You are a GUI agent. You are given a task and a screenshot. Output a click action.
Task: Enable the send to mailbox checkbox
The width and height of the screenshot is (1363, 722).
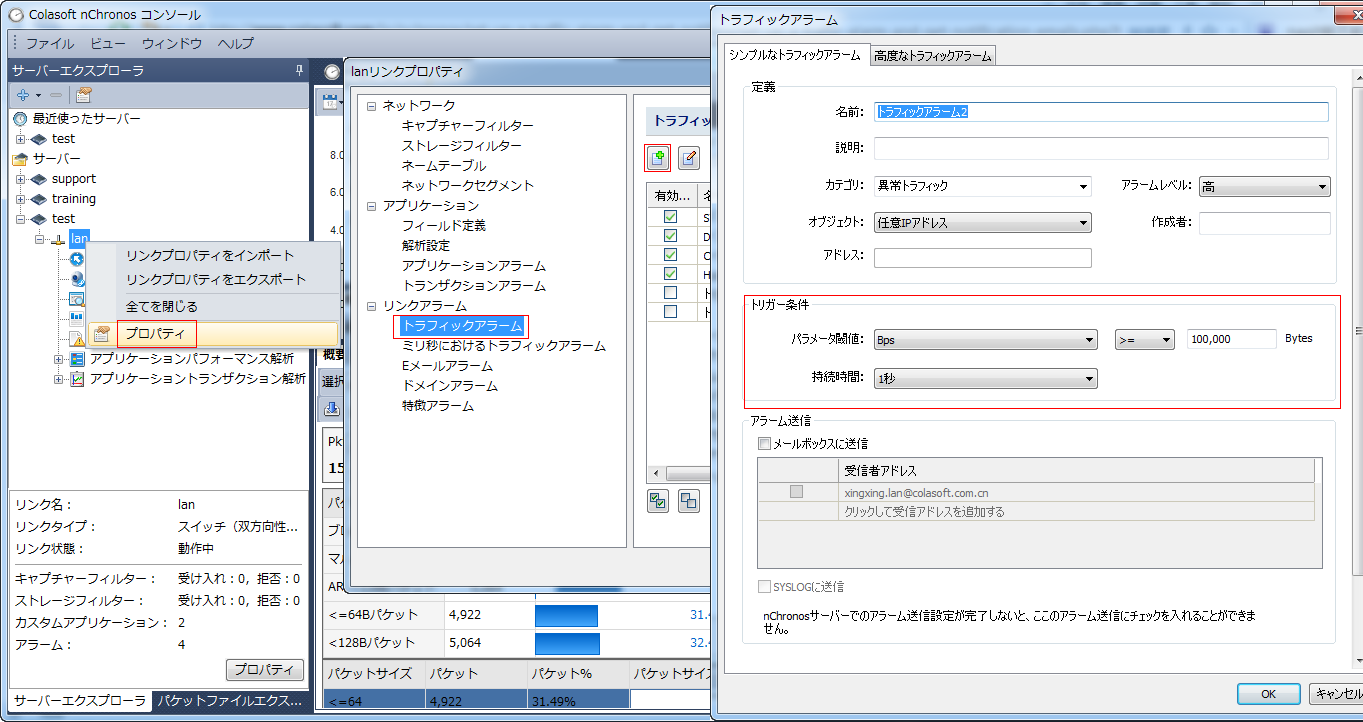(764, 443)
